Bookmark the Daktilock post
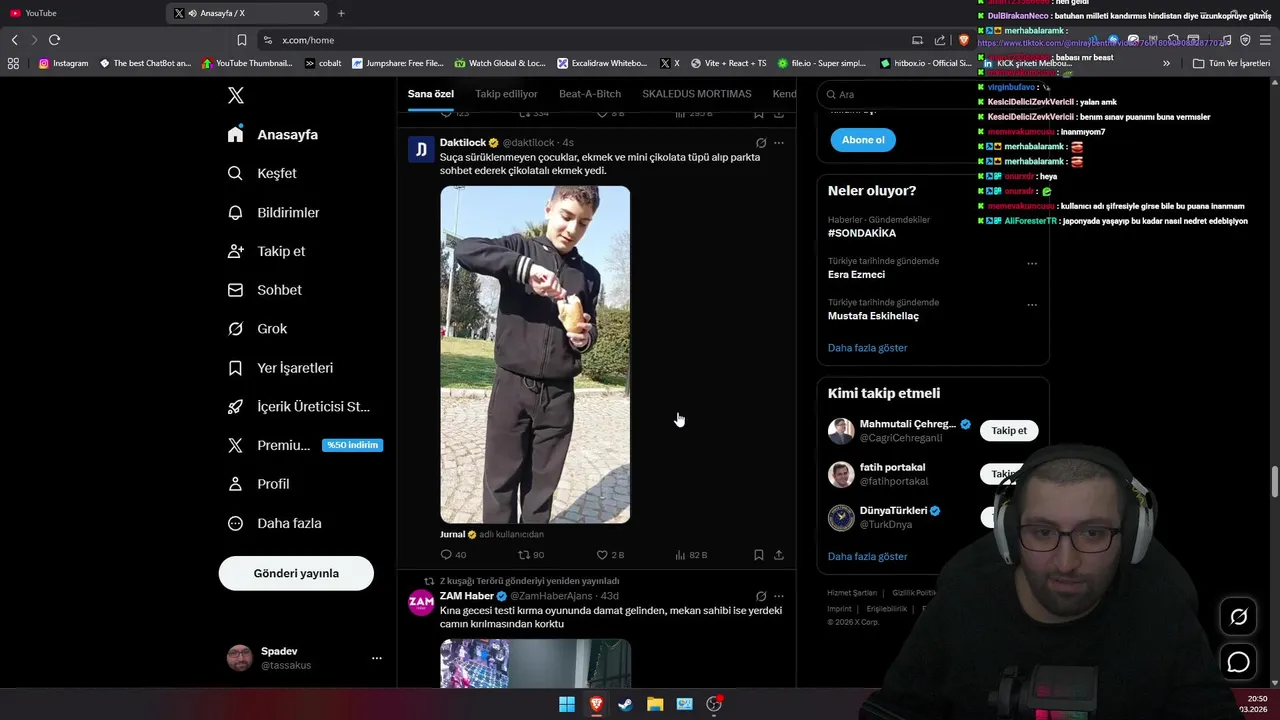 [x=759, y=555]
